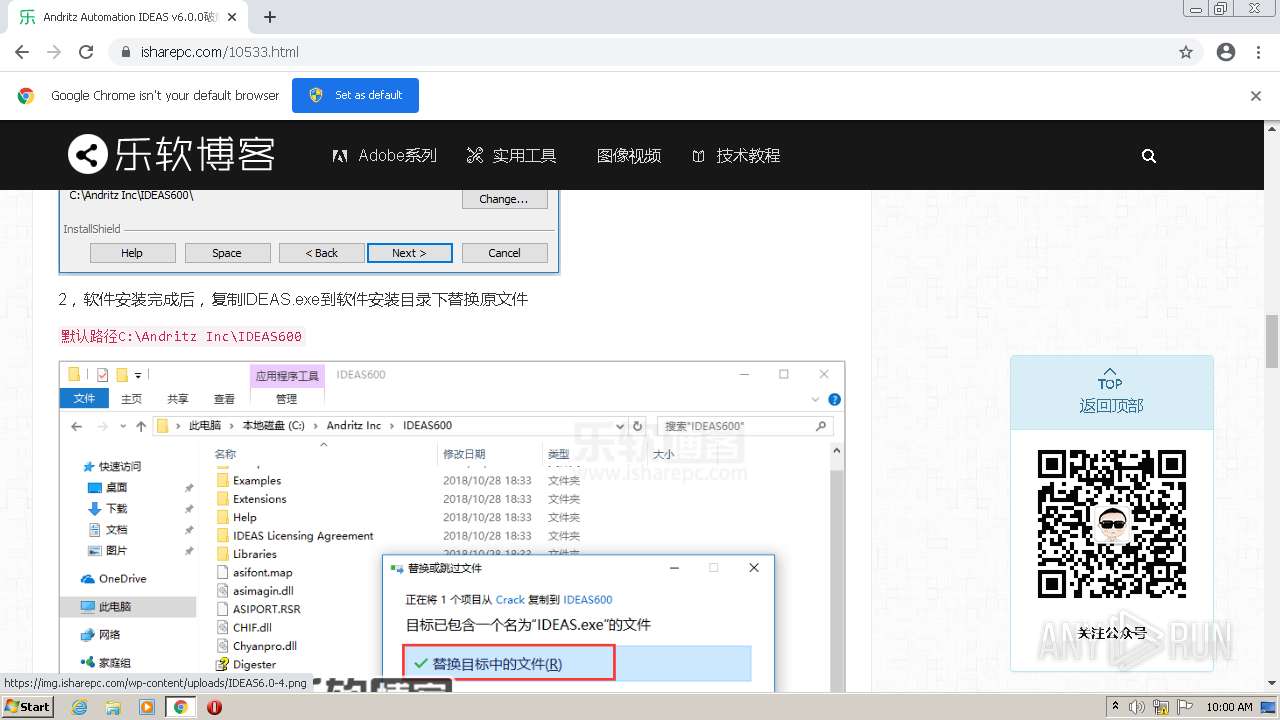Viewport: 1280px width, 720px height.
Task: Open the Chrome profile avatar
Action: pyautogui.click(x=1226, y=52)
